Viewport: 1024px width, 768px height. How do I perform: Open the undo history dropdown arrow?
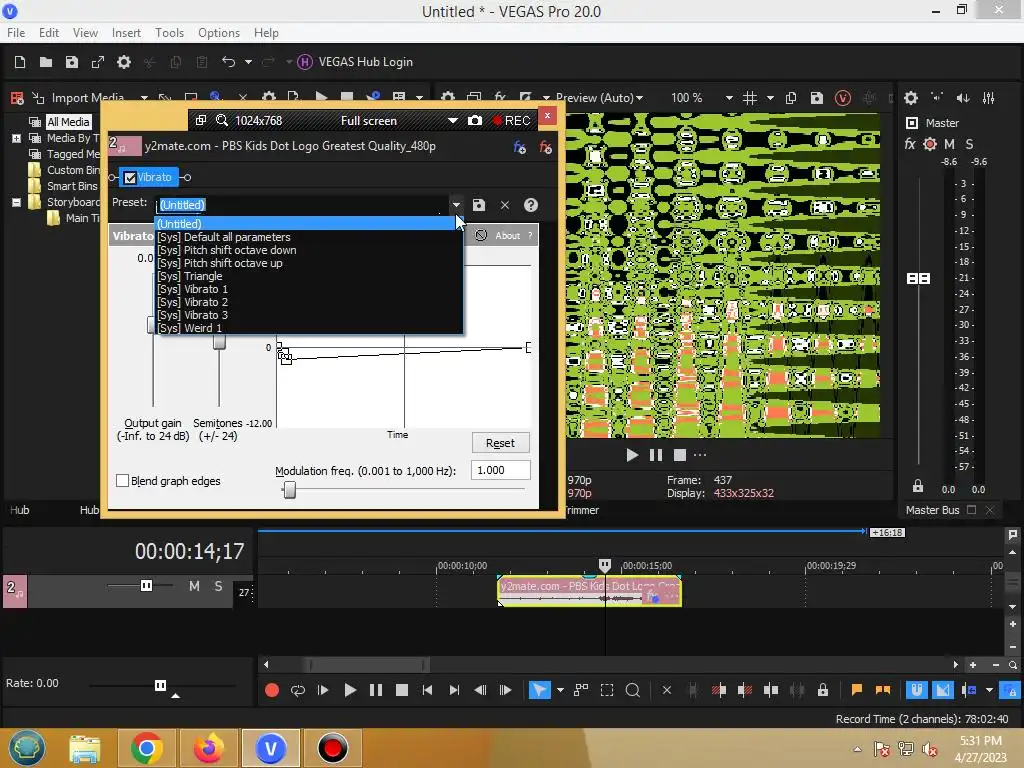pyautogui.click(x=248, y=62)
